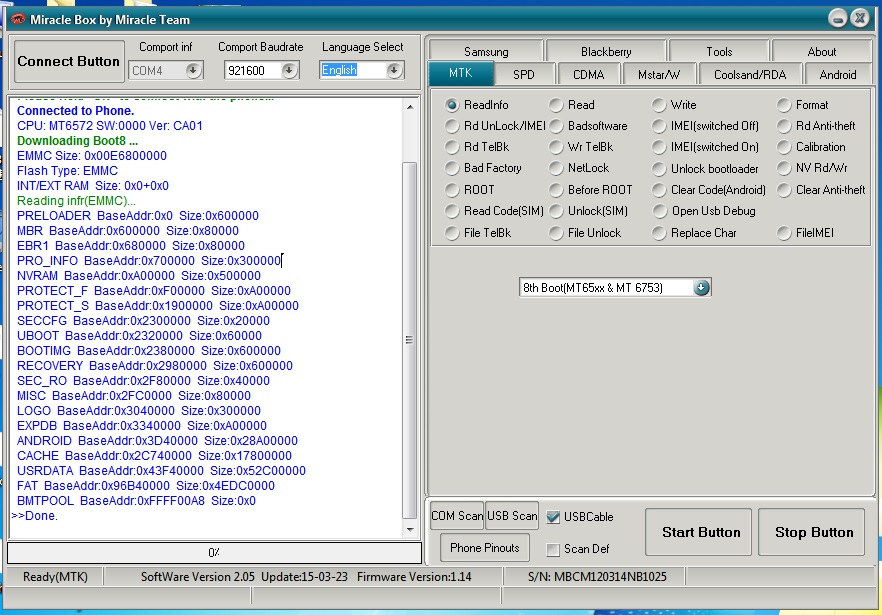Viewport: 882px width, 615px height.
Task: Run COM Scan
Action: point(457,516)
